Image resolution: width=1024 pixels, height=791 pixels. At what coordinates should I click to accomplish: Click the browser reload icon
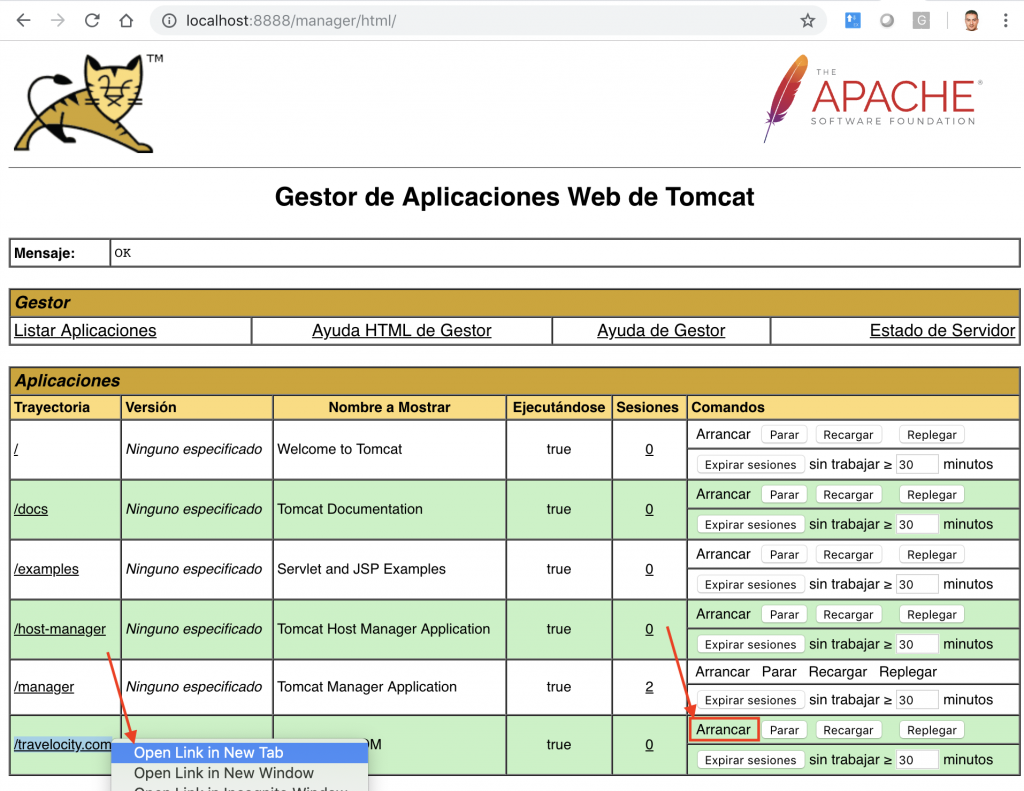92,20
